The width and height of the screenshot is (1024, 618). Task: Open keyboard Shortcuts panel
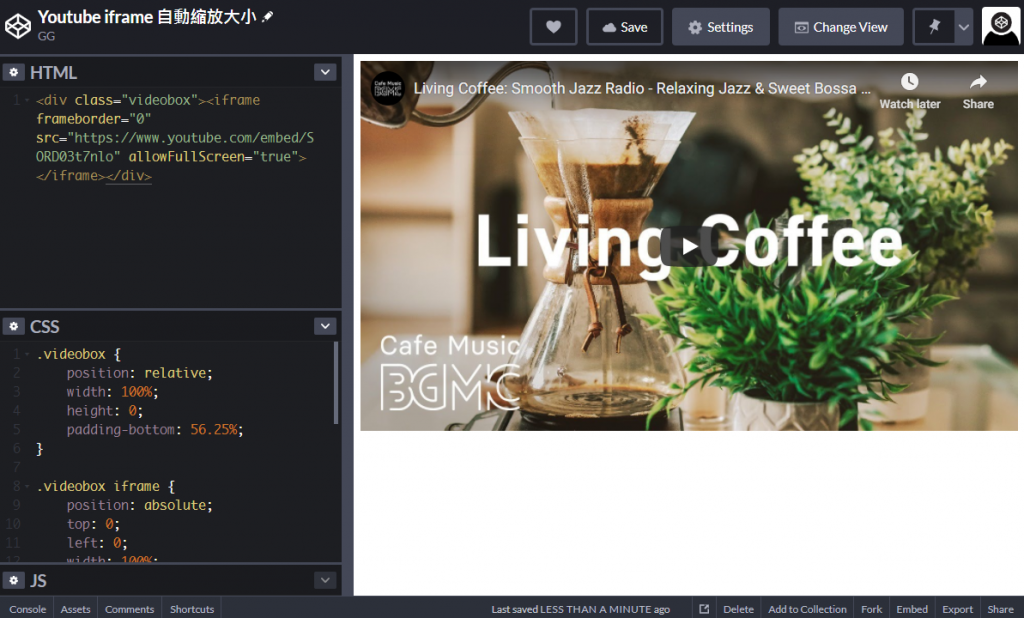(192, 609)
